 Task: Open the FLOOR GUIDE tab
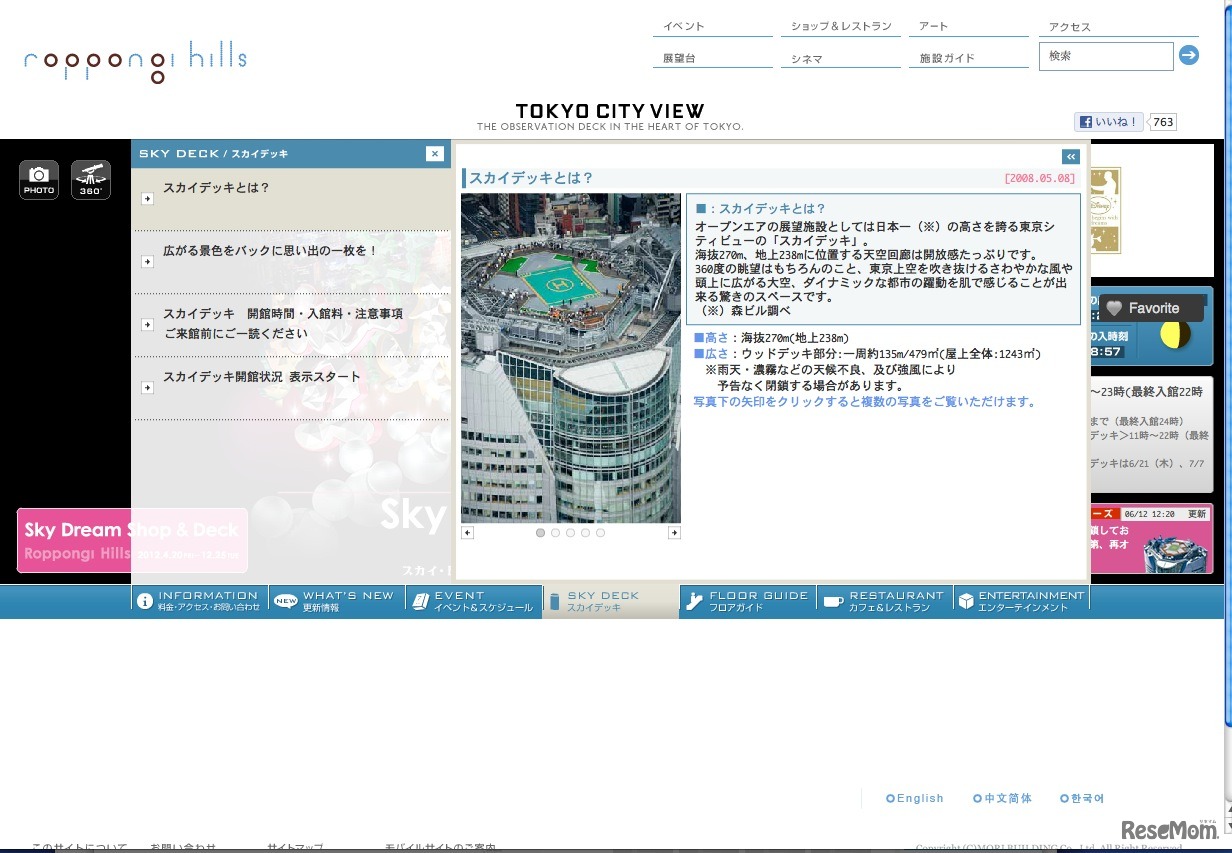click(749, 600)
